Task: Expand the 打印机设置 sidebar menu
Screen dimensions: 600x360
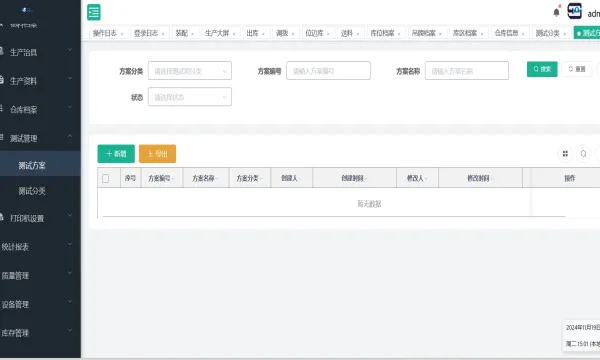Action: point(40,218)
